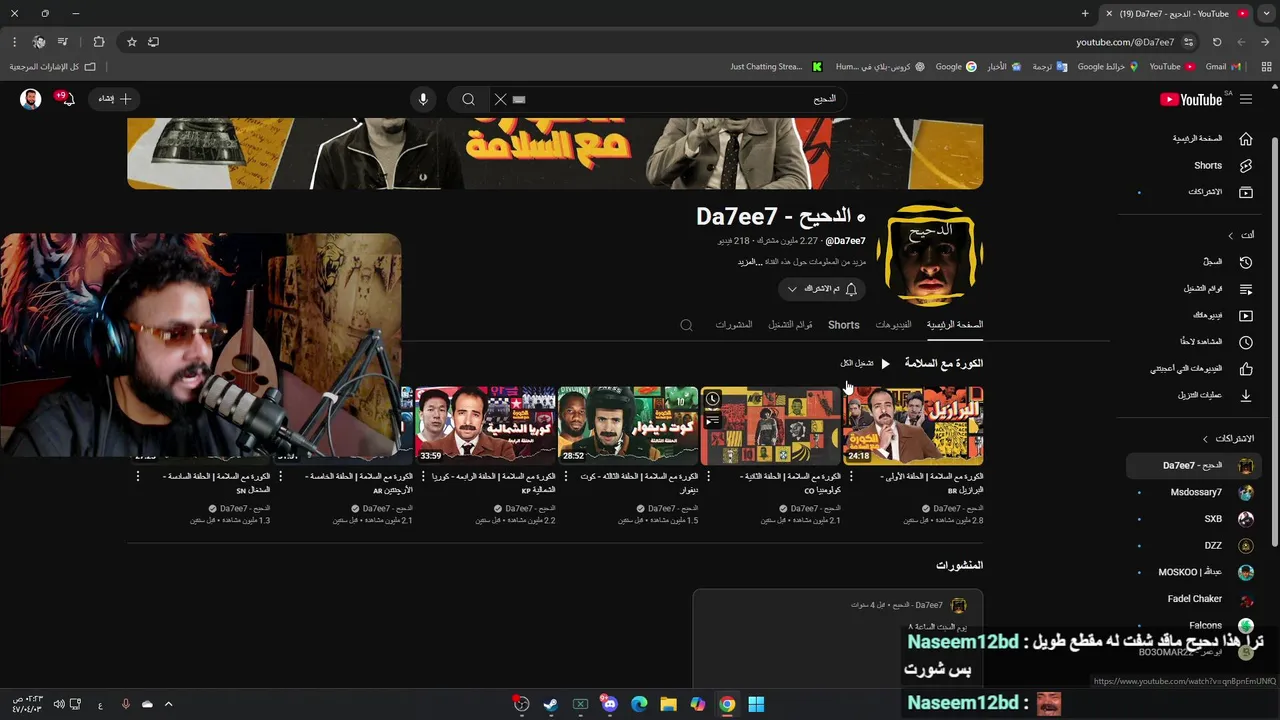The image size is (1280, 720).
Task: Open SXB subscription channel
Action: click(1195, 519)
